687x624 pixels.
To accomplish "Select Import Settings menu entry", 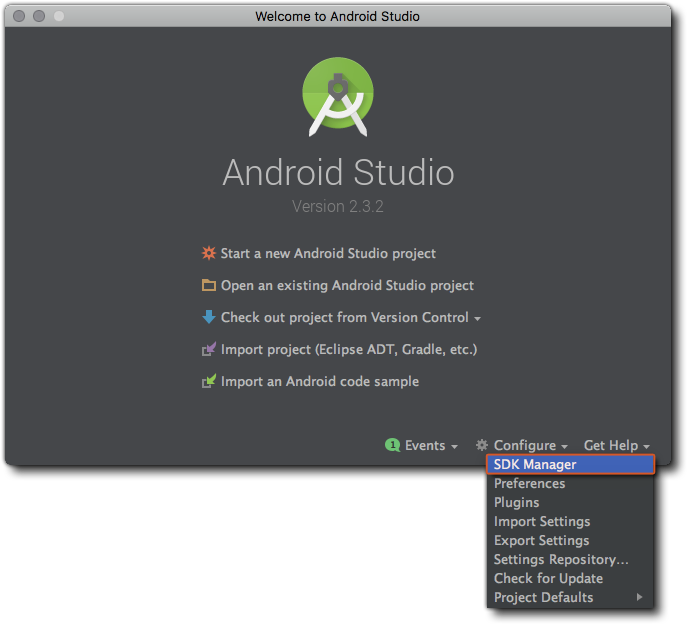I will (541, 521).
